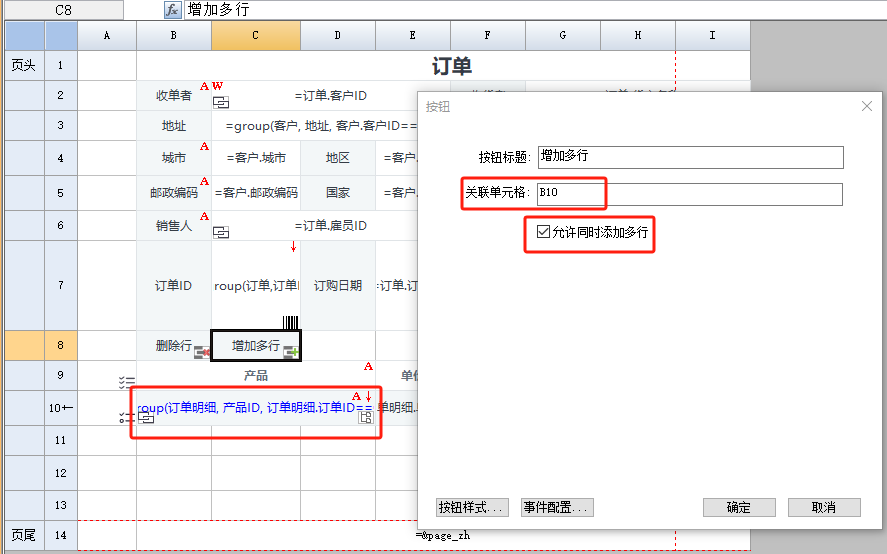This screenshot has height=554, width=887.
Task: Cancel the dialog with 取消
Action: pos(824,507)
